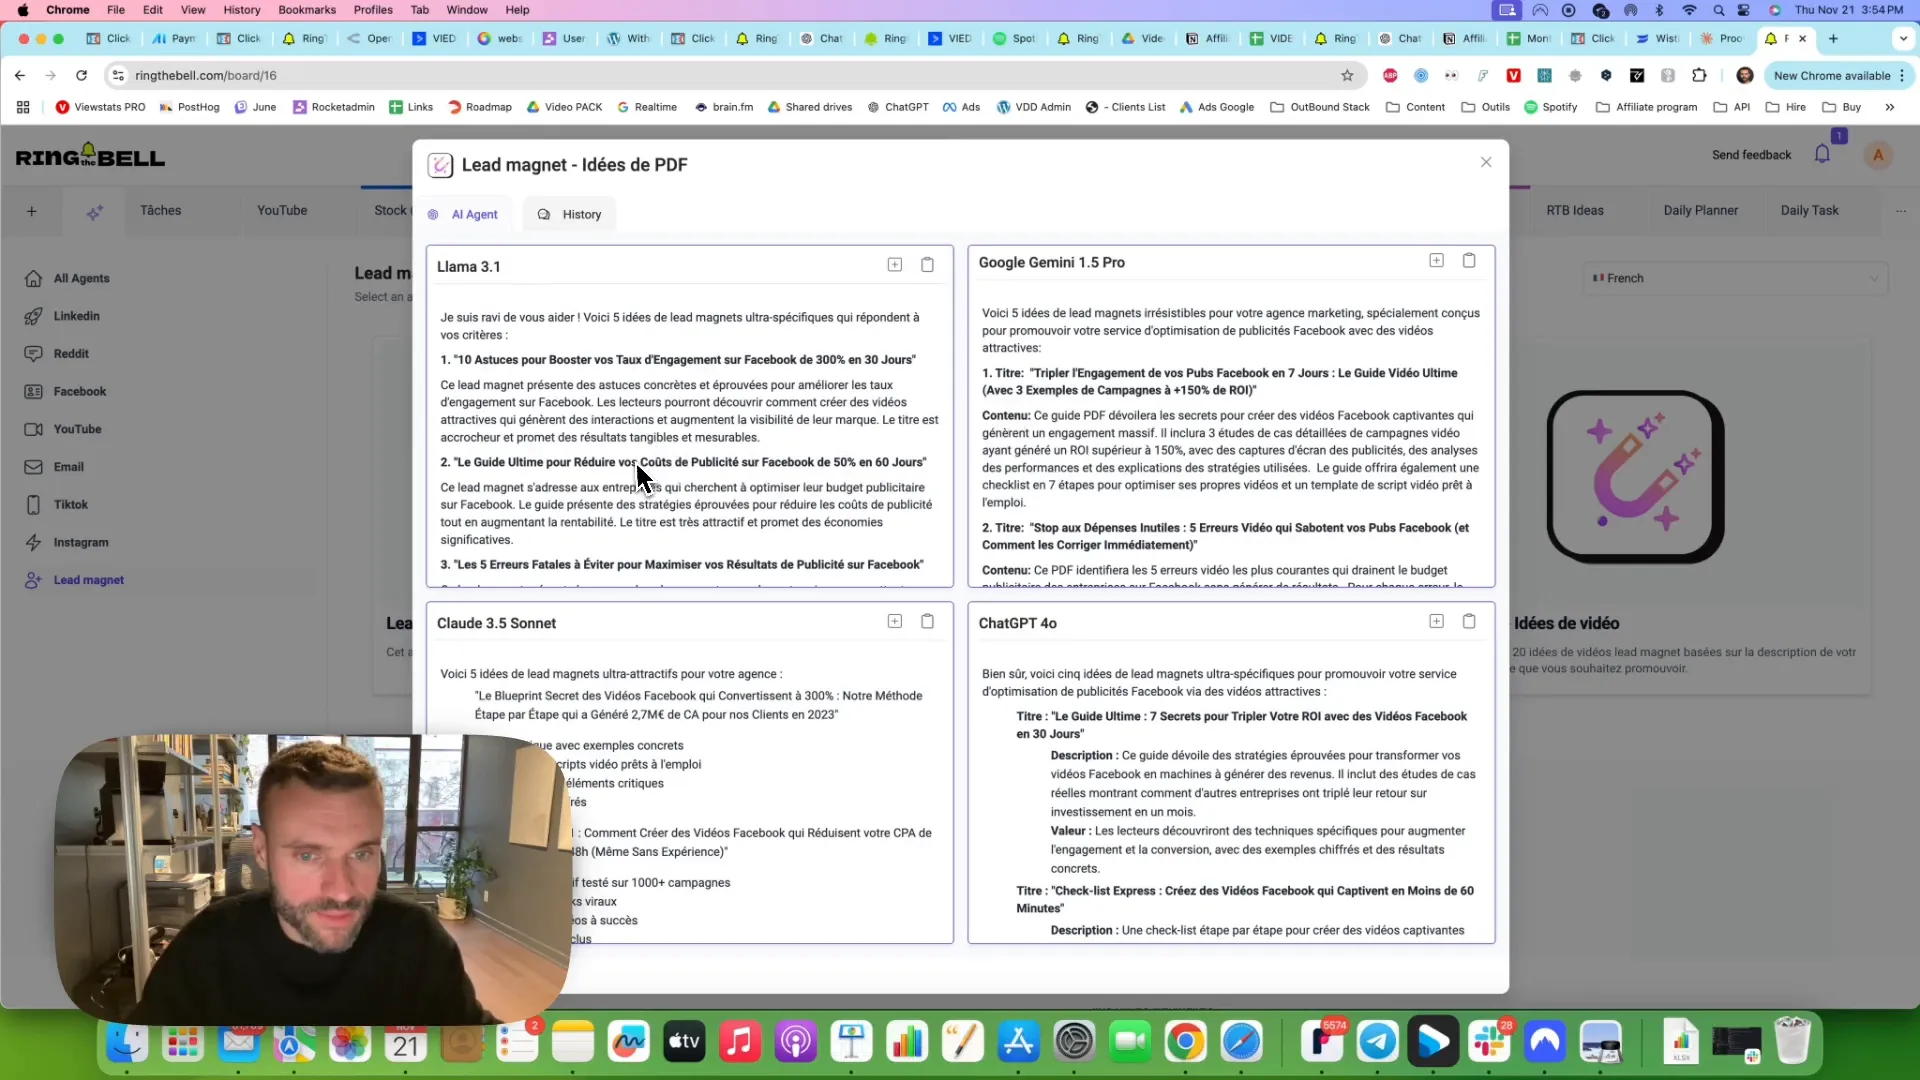The height and width of the screenshot is (1080, 1920).
Task: Open the notifications bell
Action: [1822, 154]
